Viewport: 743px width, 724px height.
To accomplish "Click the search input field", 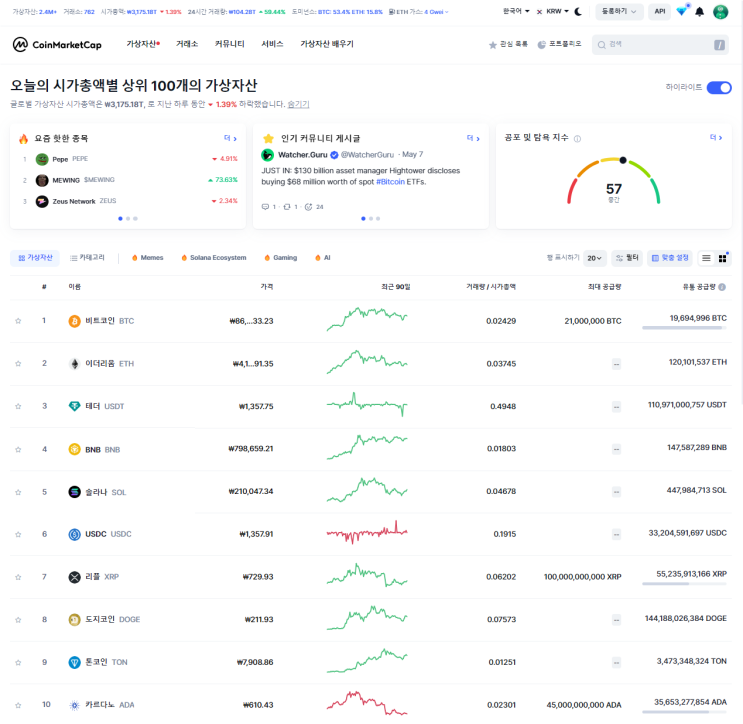I will 660,45.
